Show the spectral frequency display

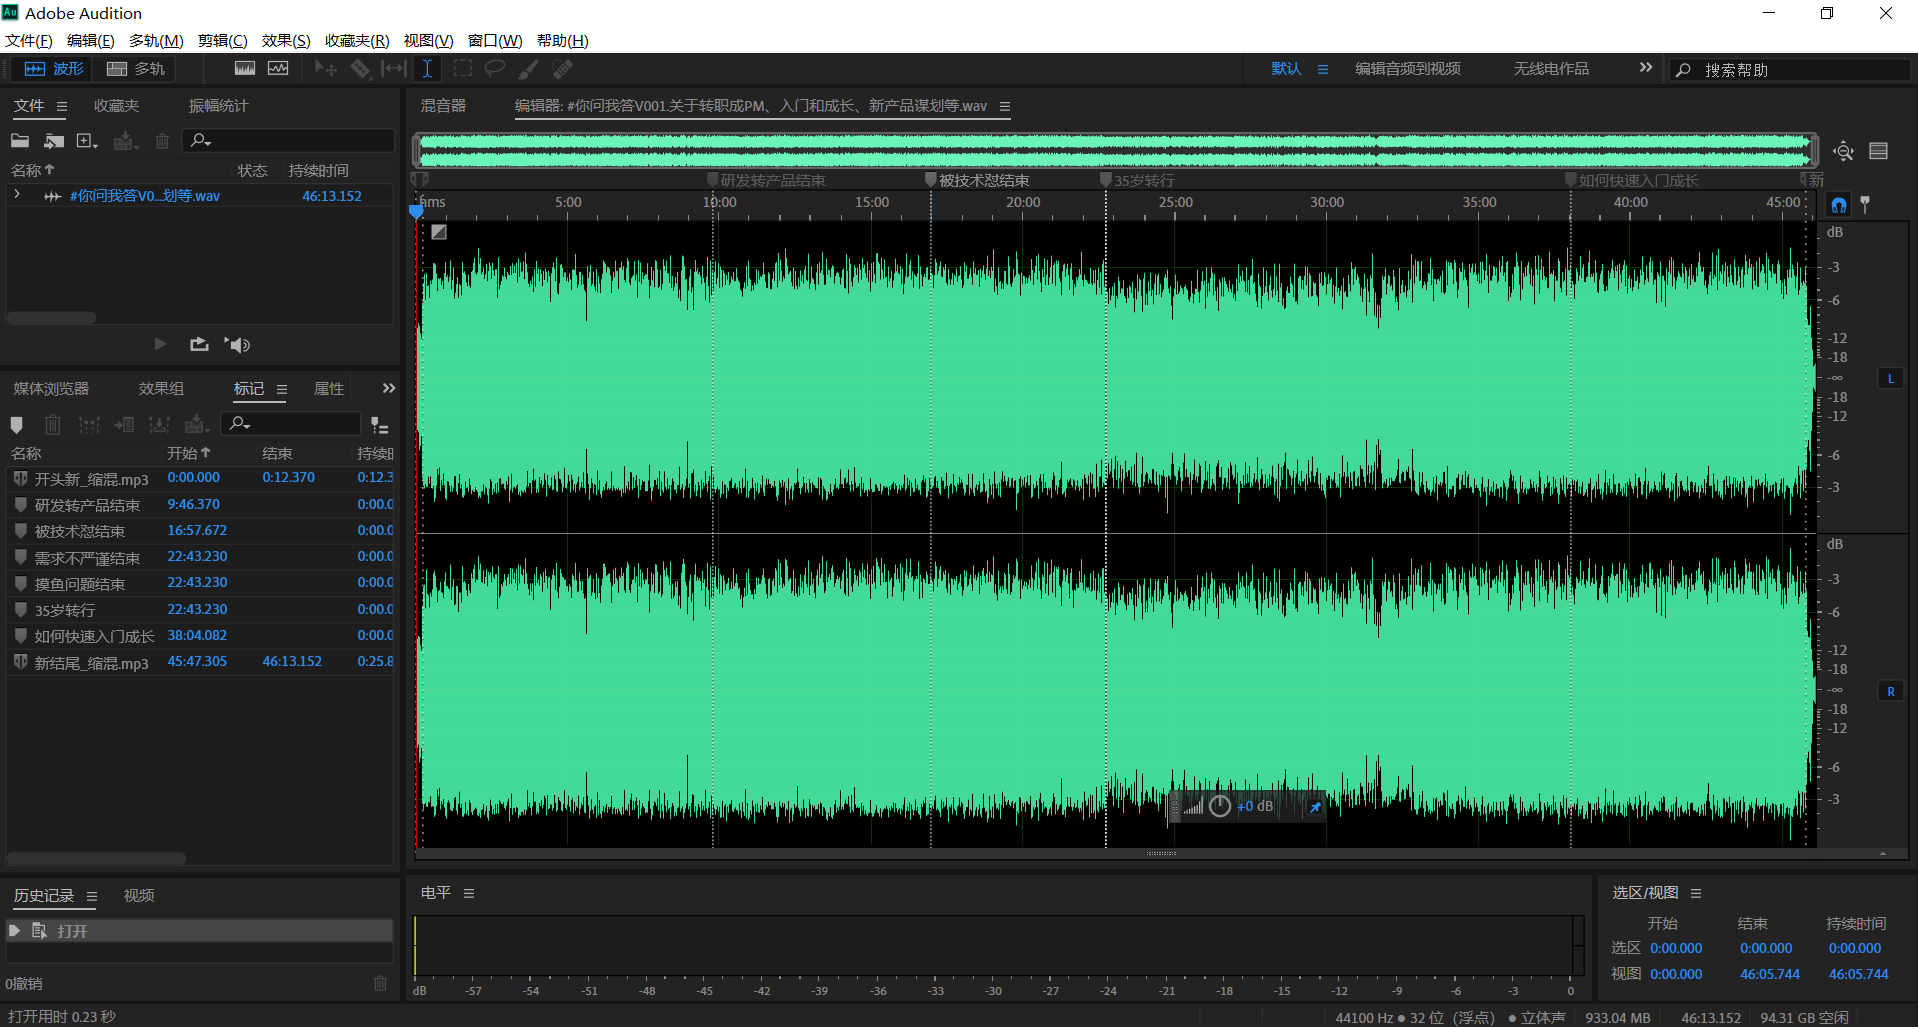(x=245, y=69)
